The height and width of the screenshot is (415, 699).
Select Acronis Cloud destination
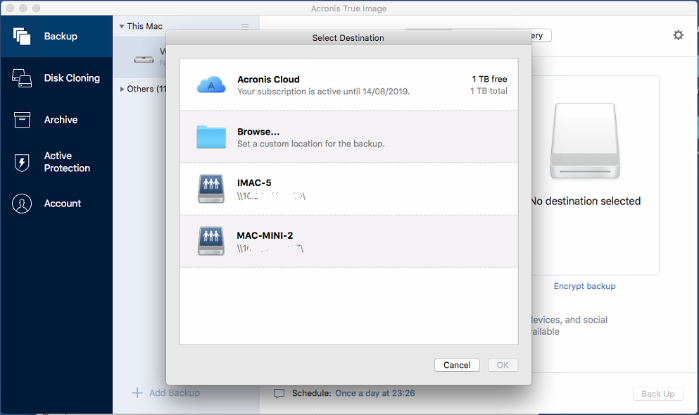tap(349, 85)
